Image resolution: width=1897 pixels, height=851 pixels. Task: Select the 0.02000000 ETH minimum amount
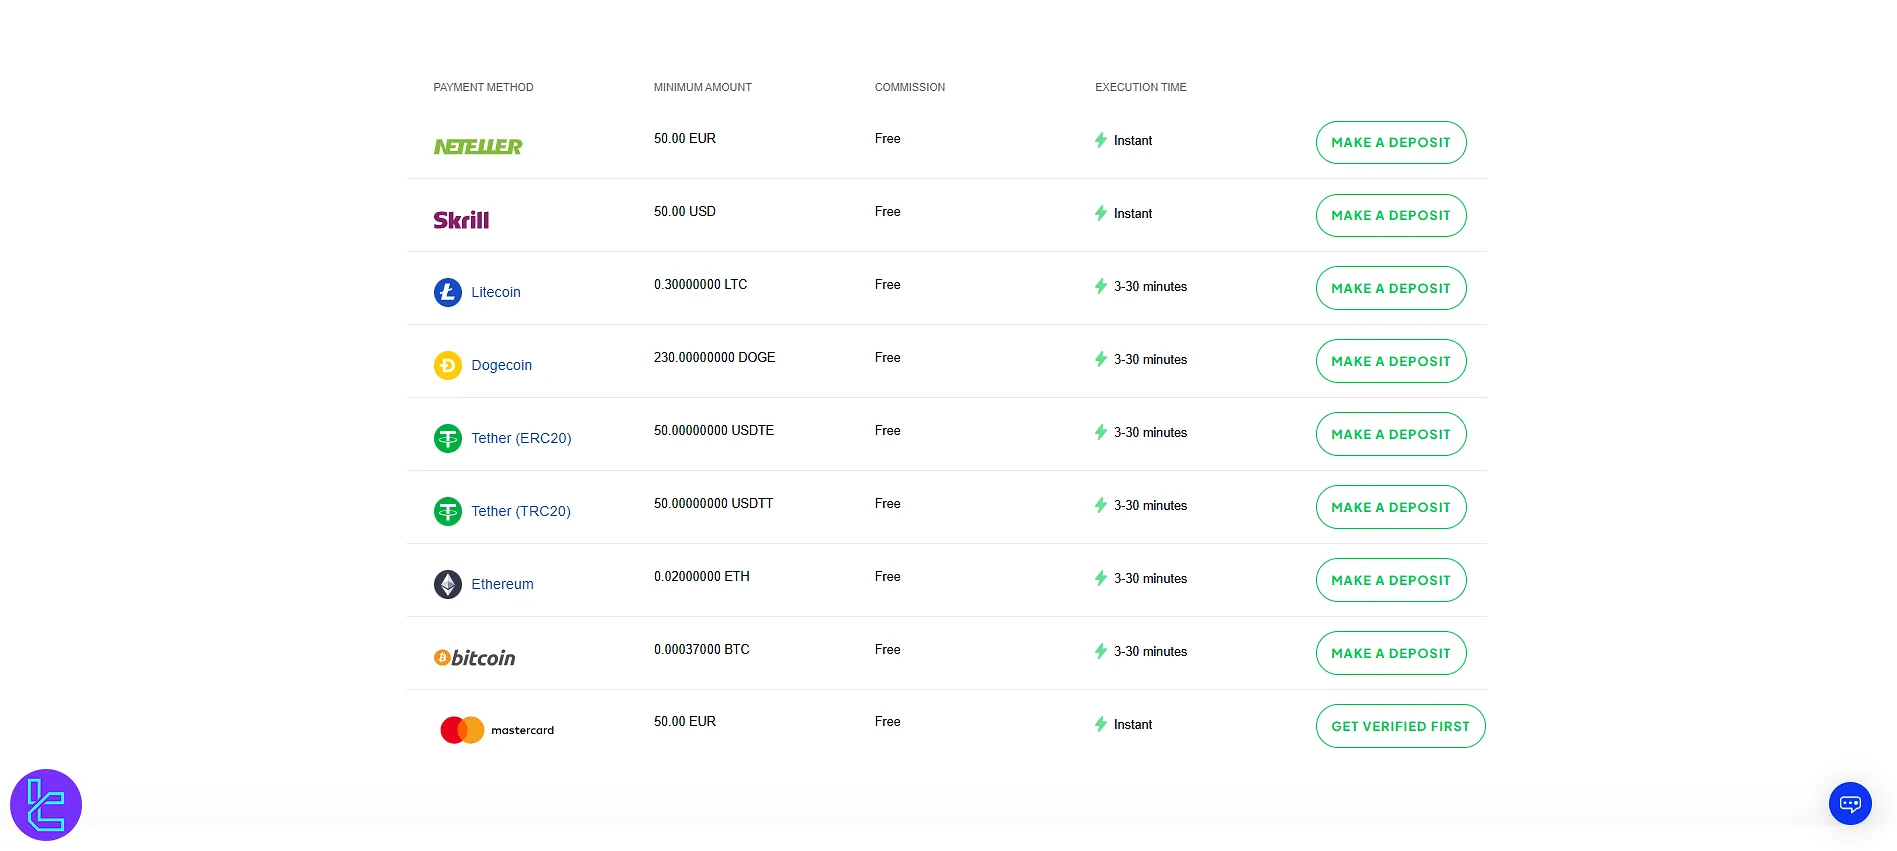click(702, 576)
